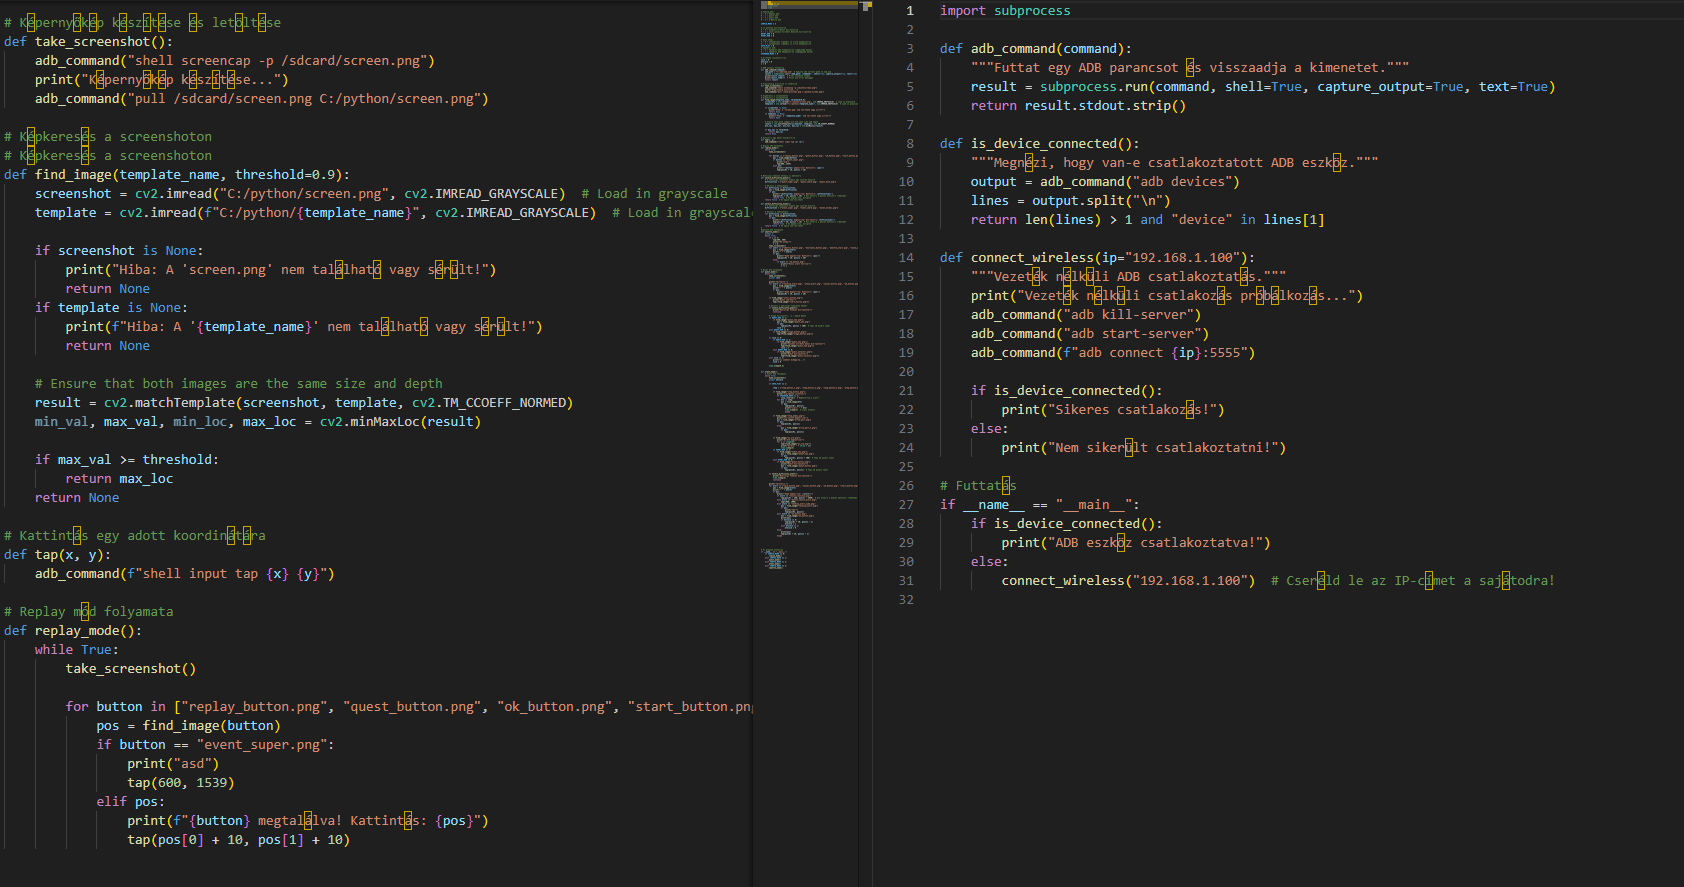Click the cv2.matchTemplate call
Image resolution: width=1684 pixels, height=887 pixels.
tap(170, 403)
